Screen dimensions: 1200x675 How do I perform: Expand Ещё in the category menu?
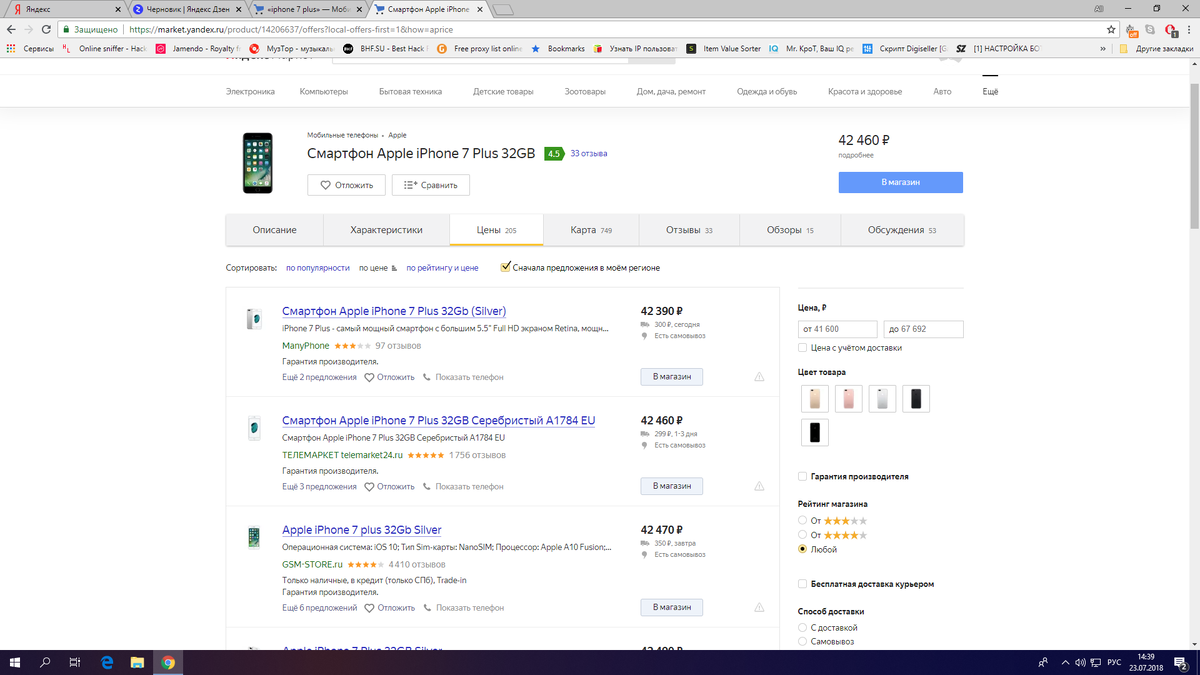[990, 91]
